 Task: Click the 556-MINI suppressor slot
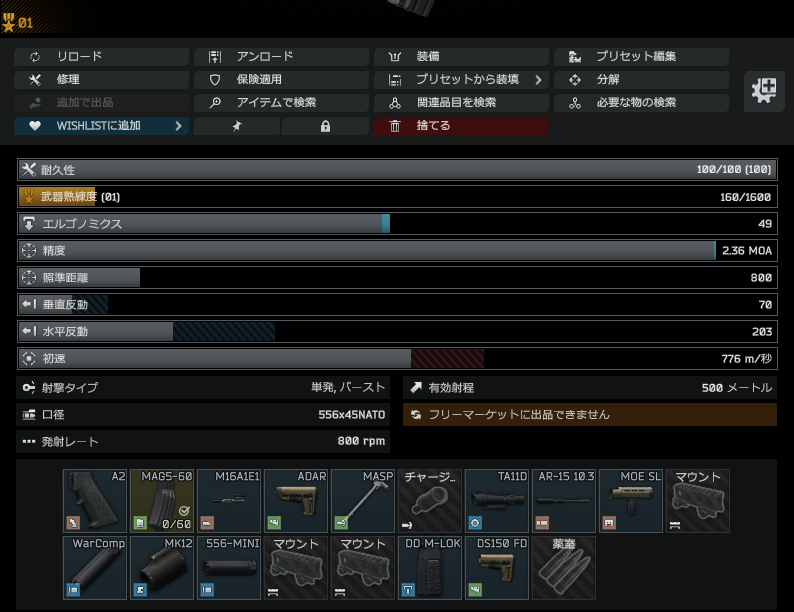229,568
